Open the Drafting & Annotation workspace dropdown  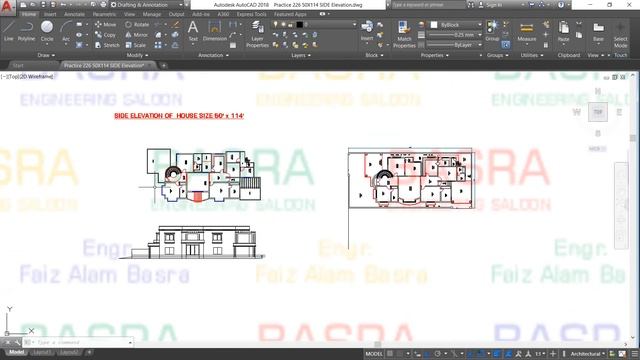click(147, 5)
